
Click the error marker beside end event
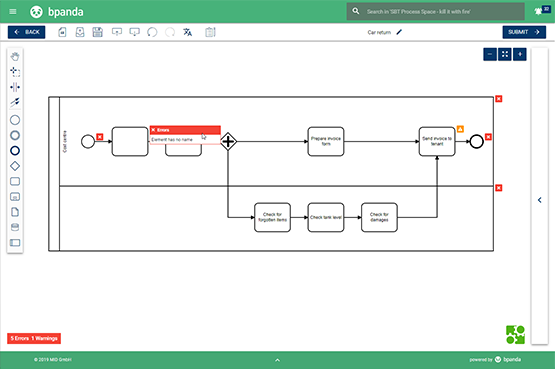(488, 137)
